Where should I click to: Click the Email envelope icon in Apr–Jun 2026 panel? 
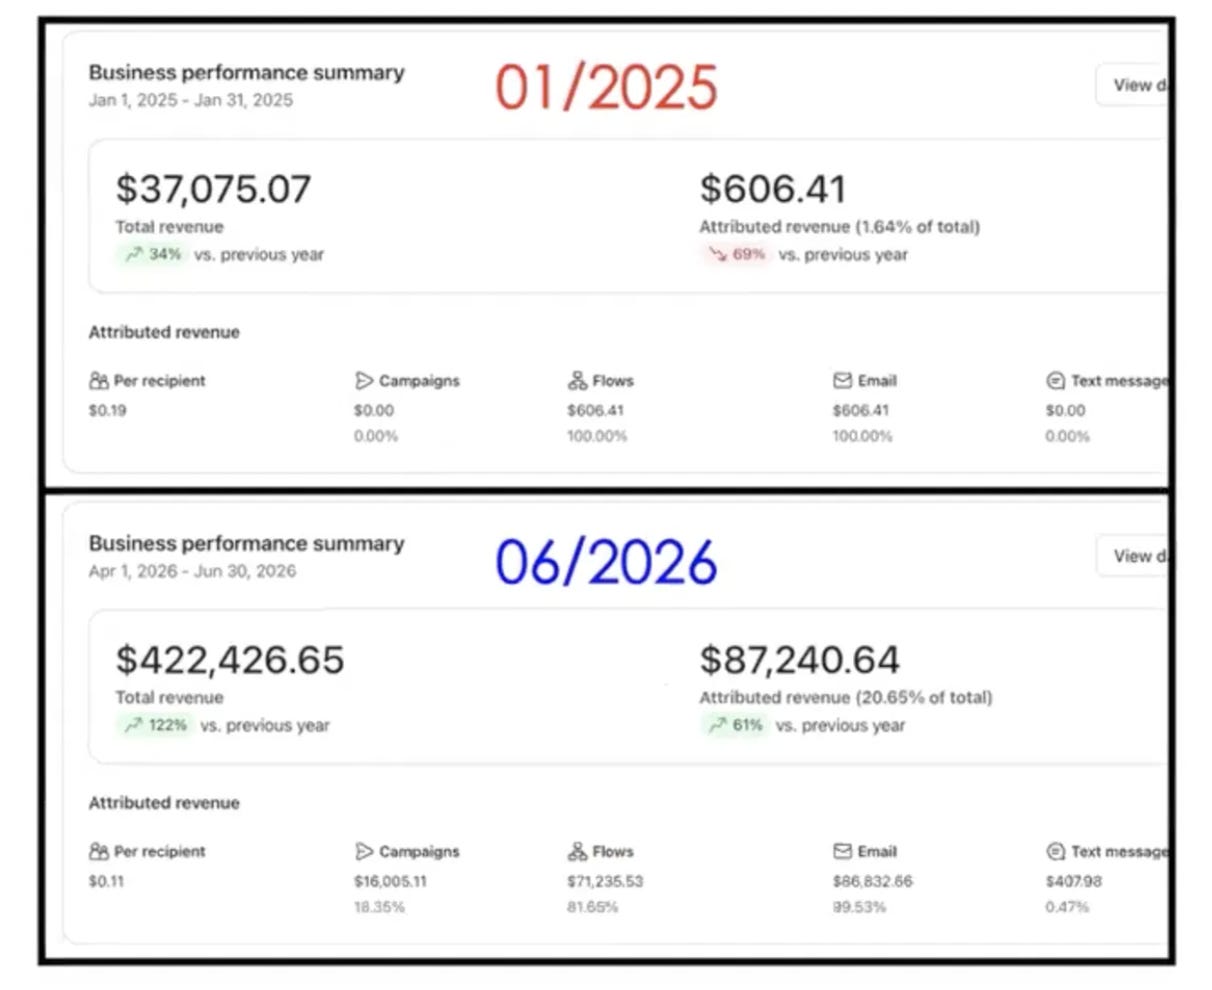[842, 852]
